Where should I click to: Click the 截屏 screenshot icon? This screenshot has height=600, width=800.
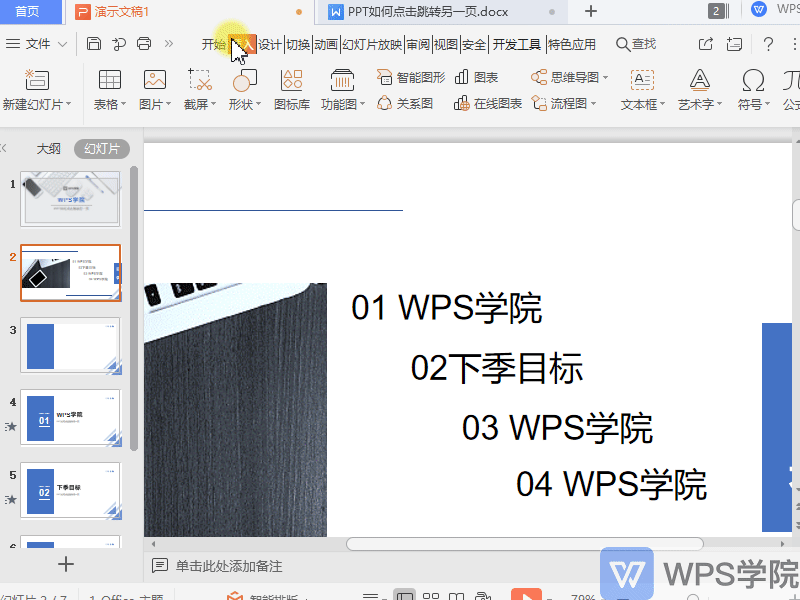(199, 80)
